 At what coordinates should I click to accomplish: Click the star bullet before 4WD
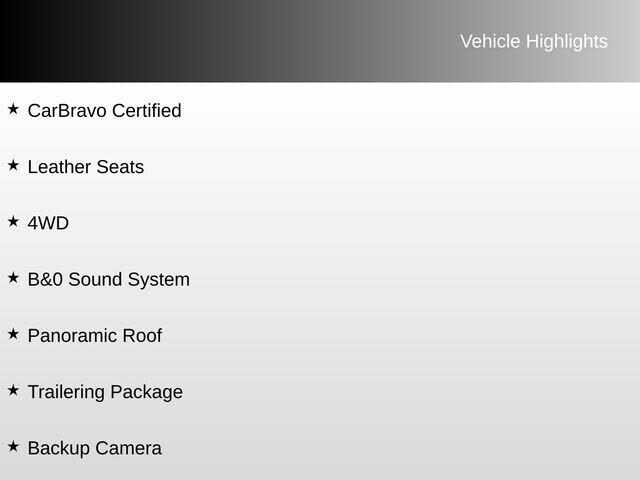(13, 221)
